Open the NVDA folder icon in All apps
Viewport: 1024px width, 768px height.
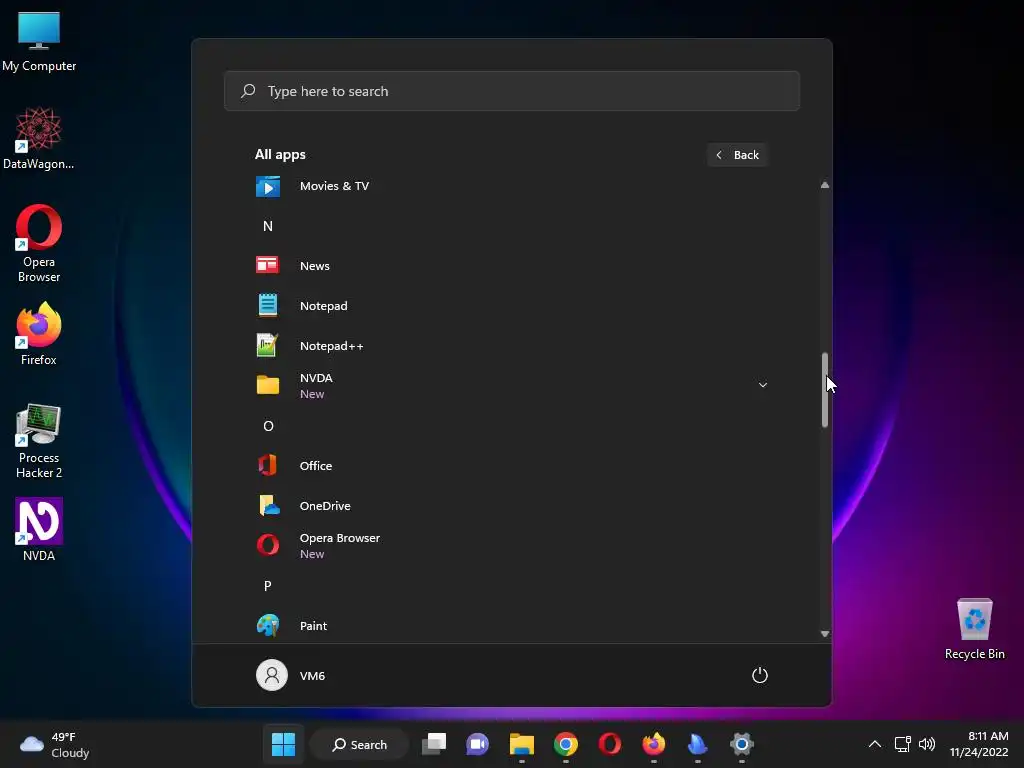(x=268, y=385)
